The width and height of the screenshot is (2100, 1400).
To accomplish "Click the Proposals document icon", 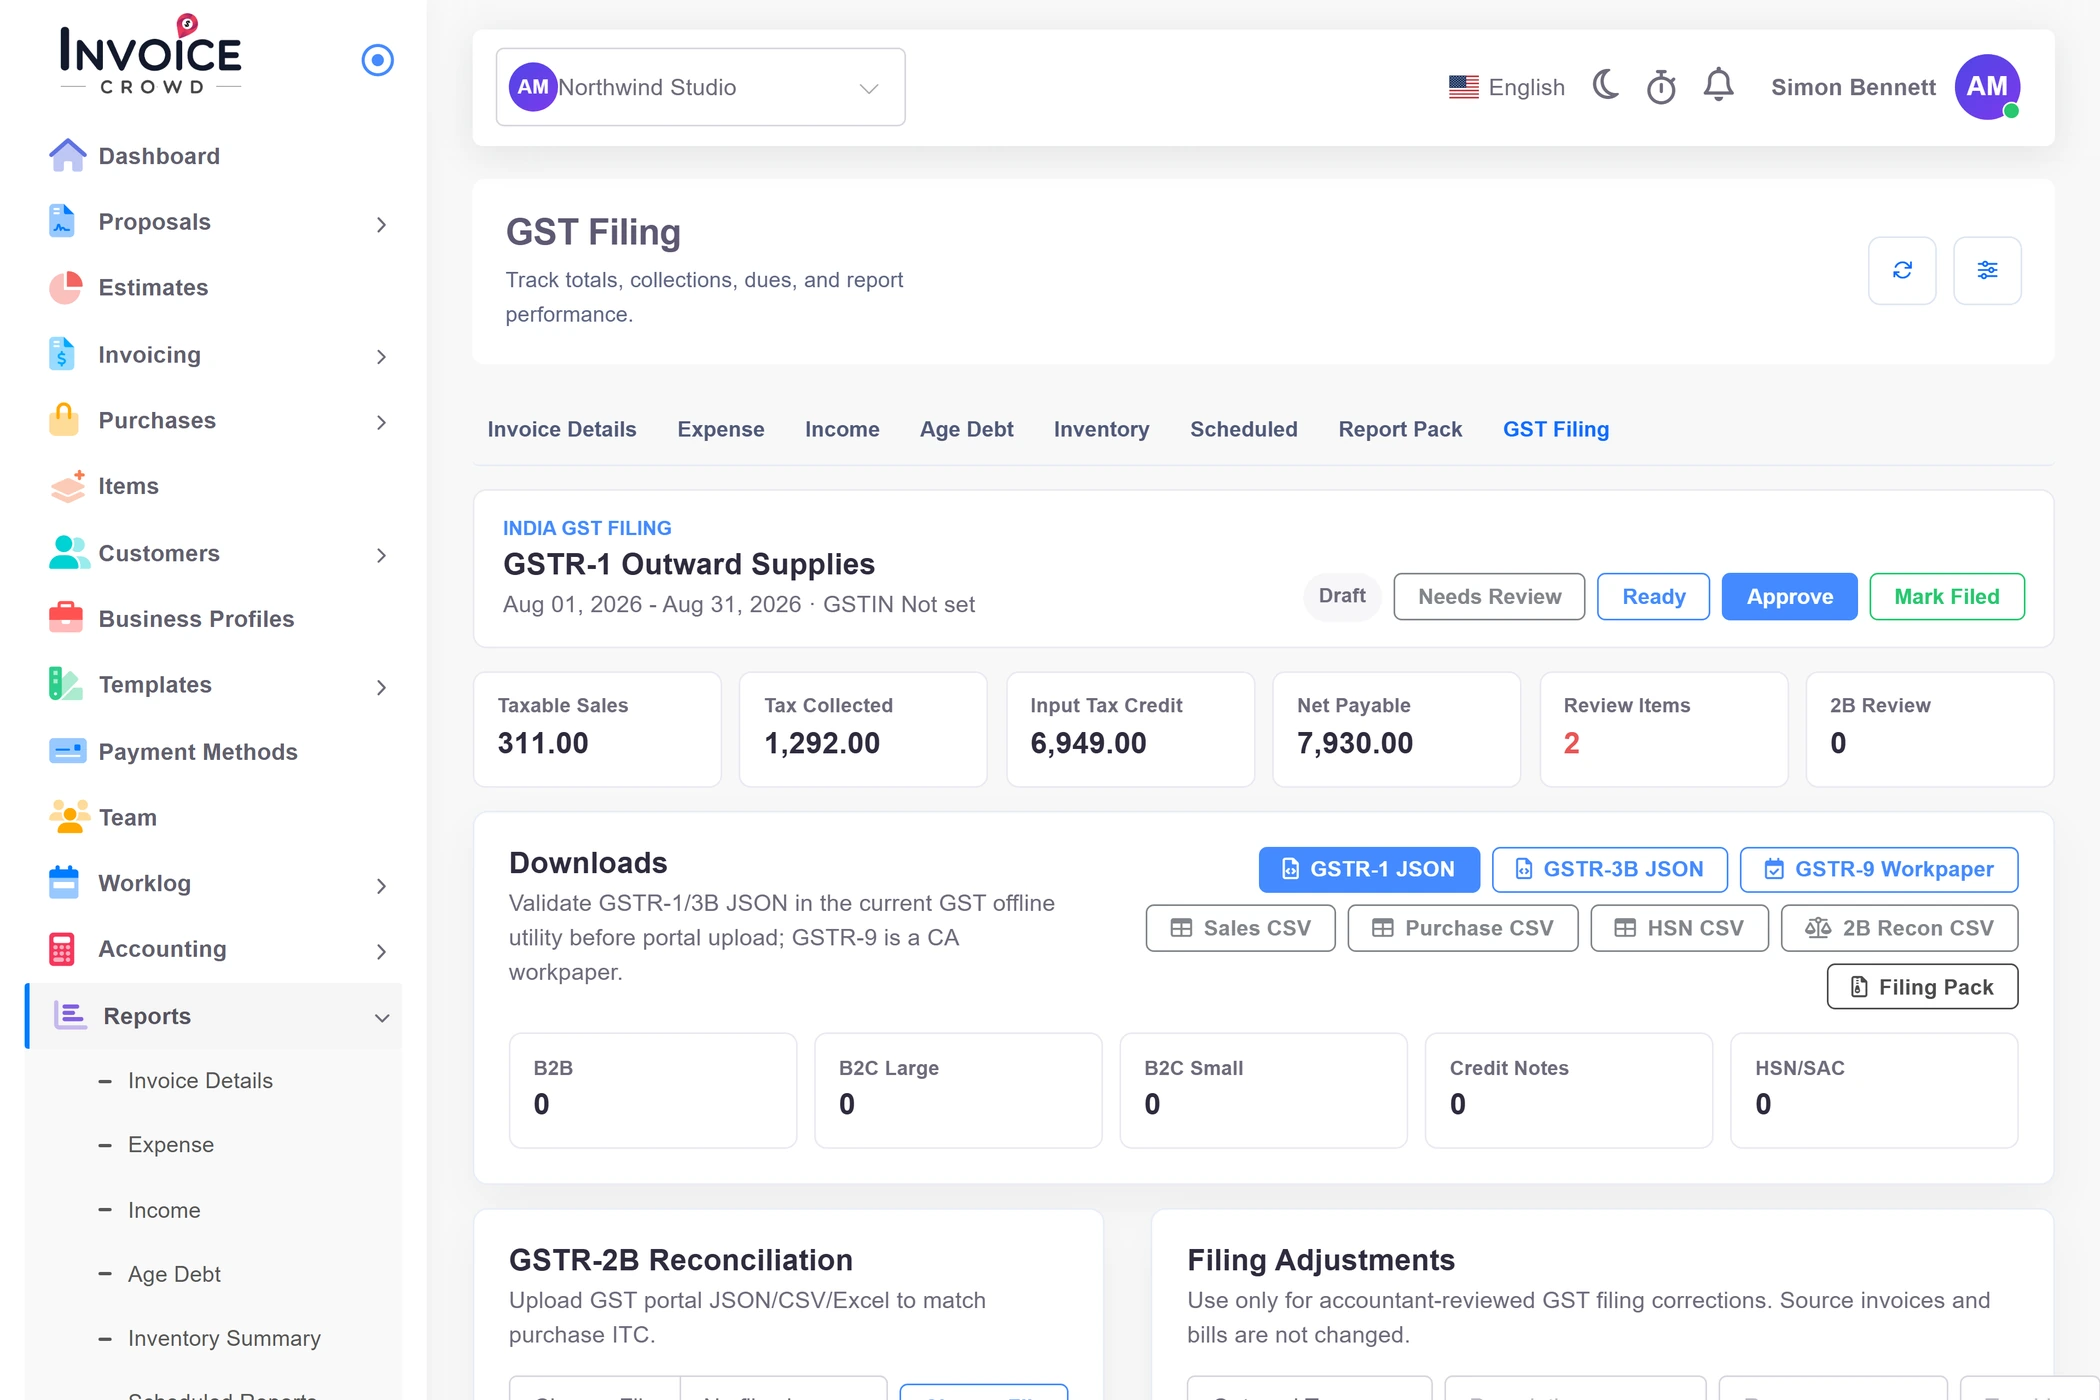I will pyautogui.click(x=62, y=221).
